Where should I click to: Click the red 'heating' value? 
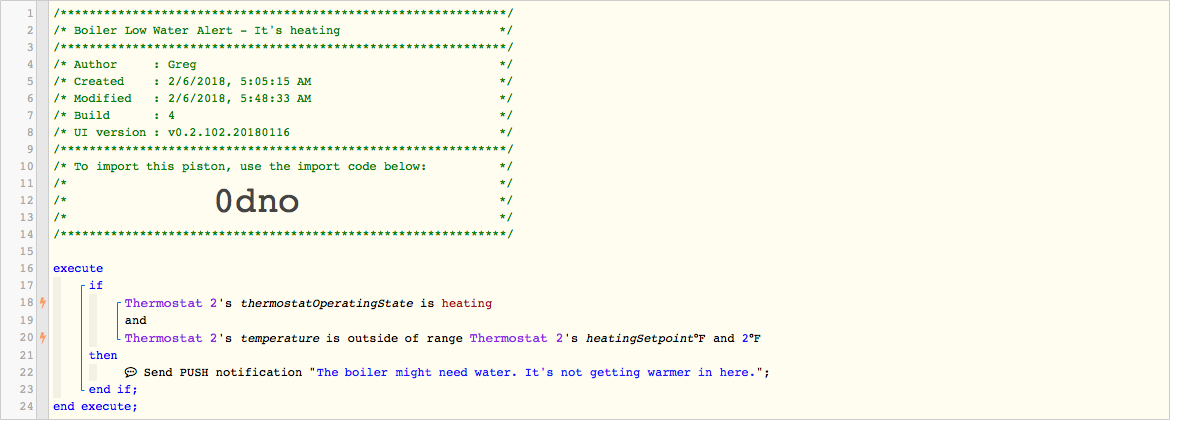[x=467, y=303]
